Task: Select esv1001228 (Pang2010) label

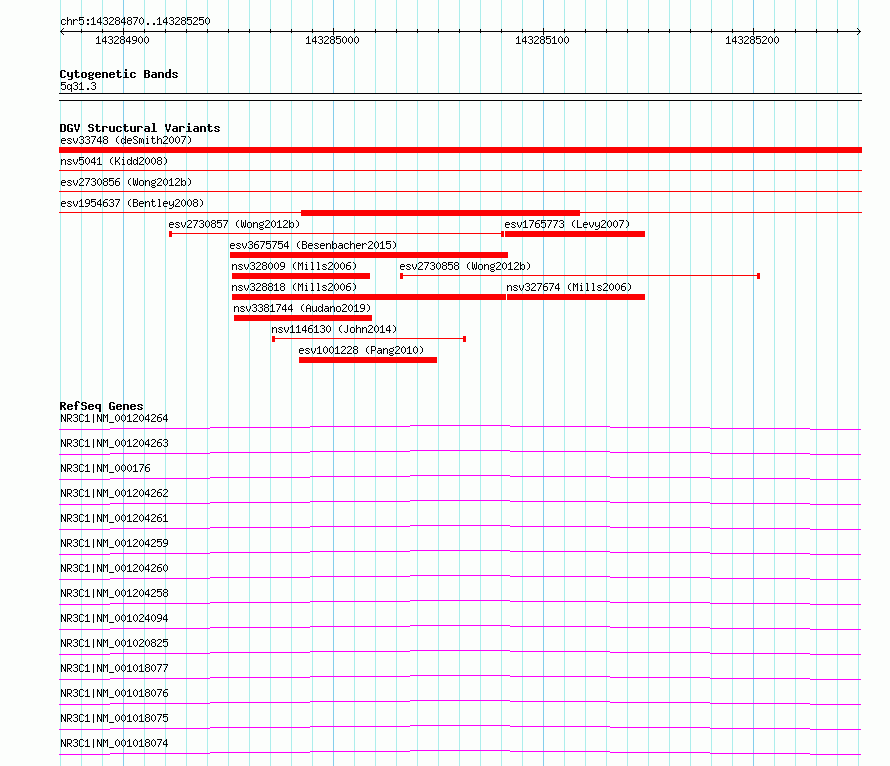Action: (361, 350)
